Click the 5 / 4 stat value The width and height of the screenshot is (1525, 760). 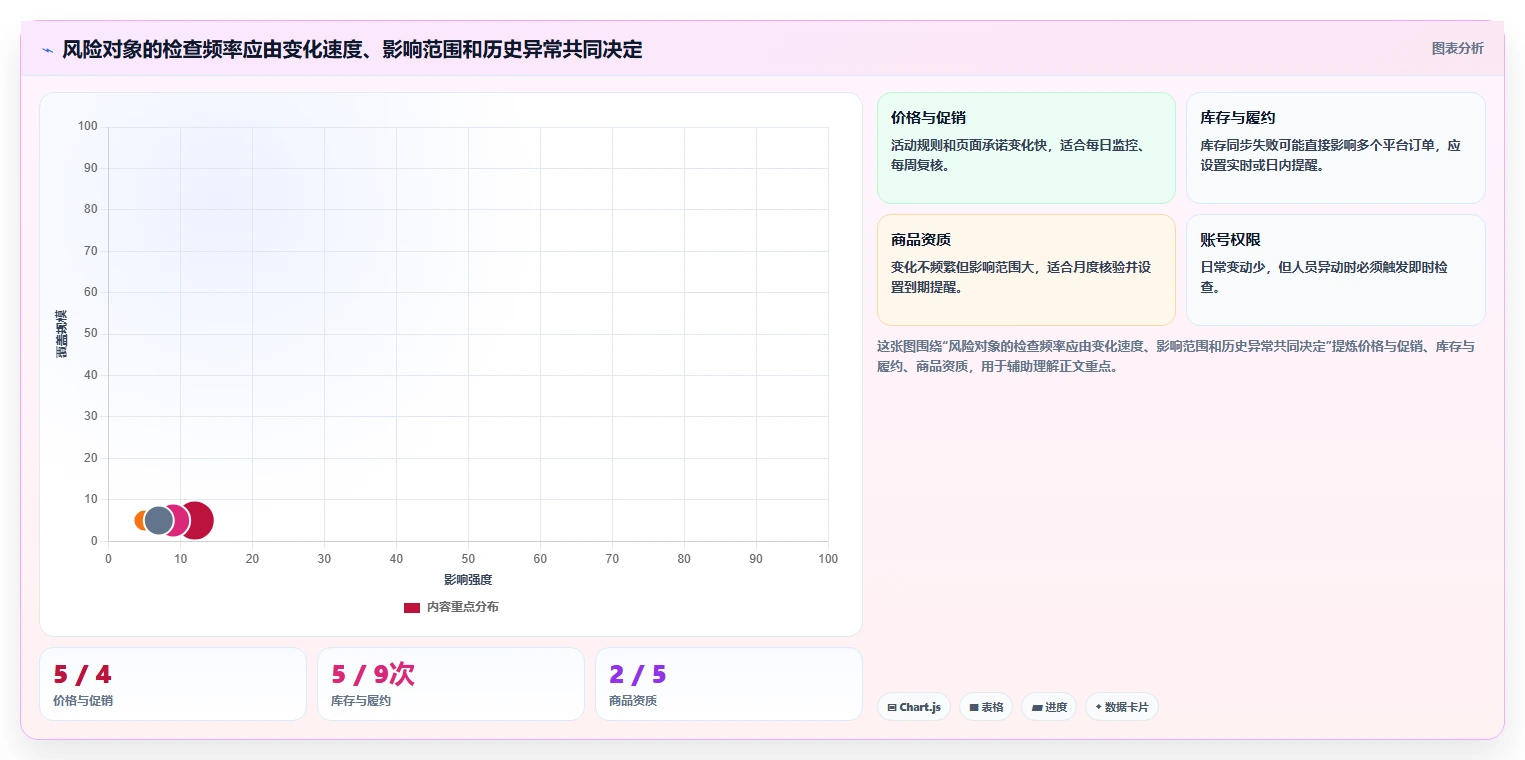click(82, 675)
